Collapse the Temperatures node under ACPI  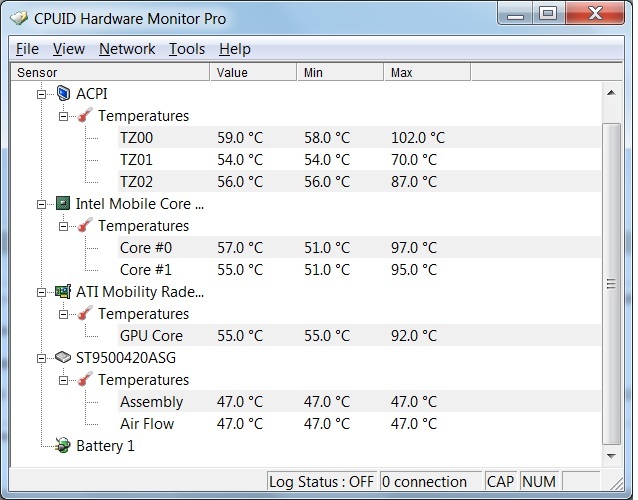click(63, 116)
